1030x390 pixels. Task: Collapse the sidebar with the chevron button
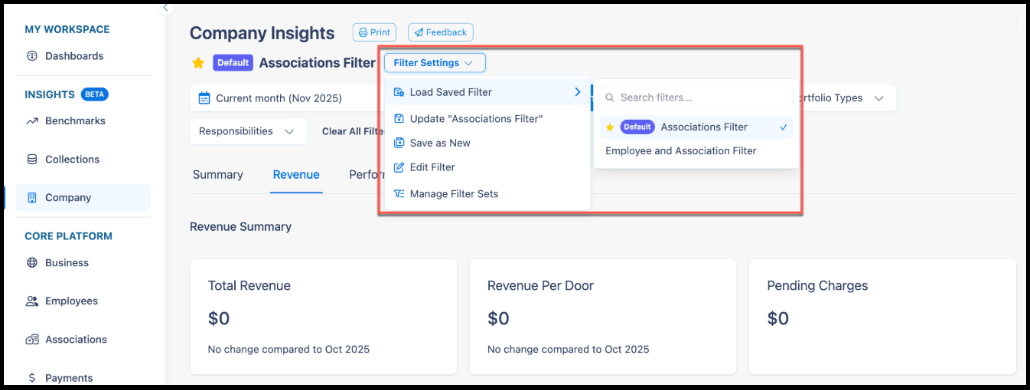click(x=166, y=8)
